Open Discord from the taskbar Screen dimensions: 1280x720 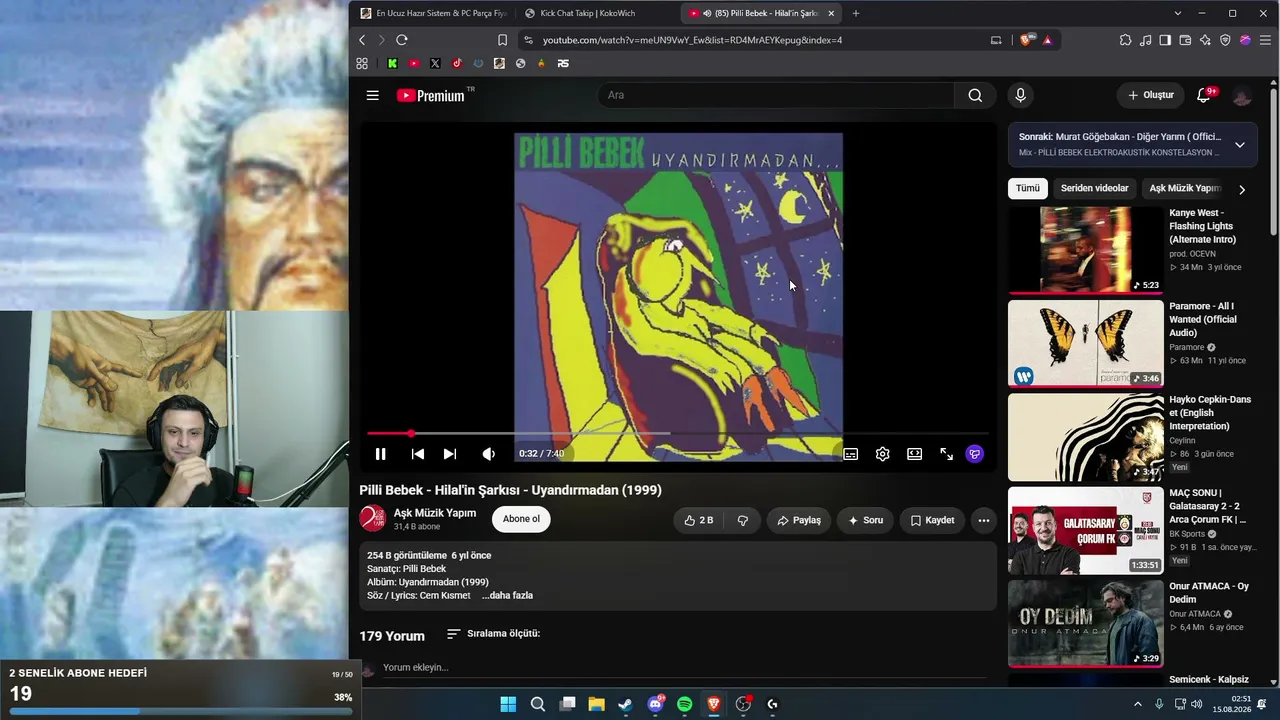click(x=655, y=704)
